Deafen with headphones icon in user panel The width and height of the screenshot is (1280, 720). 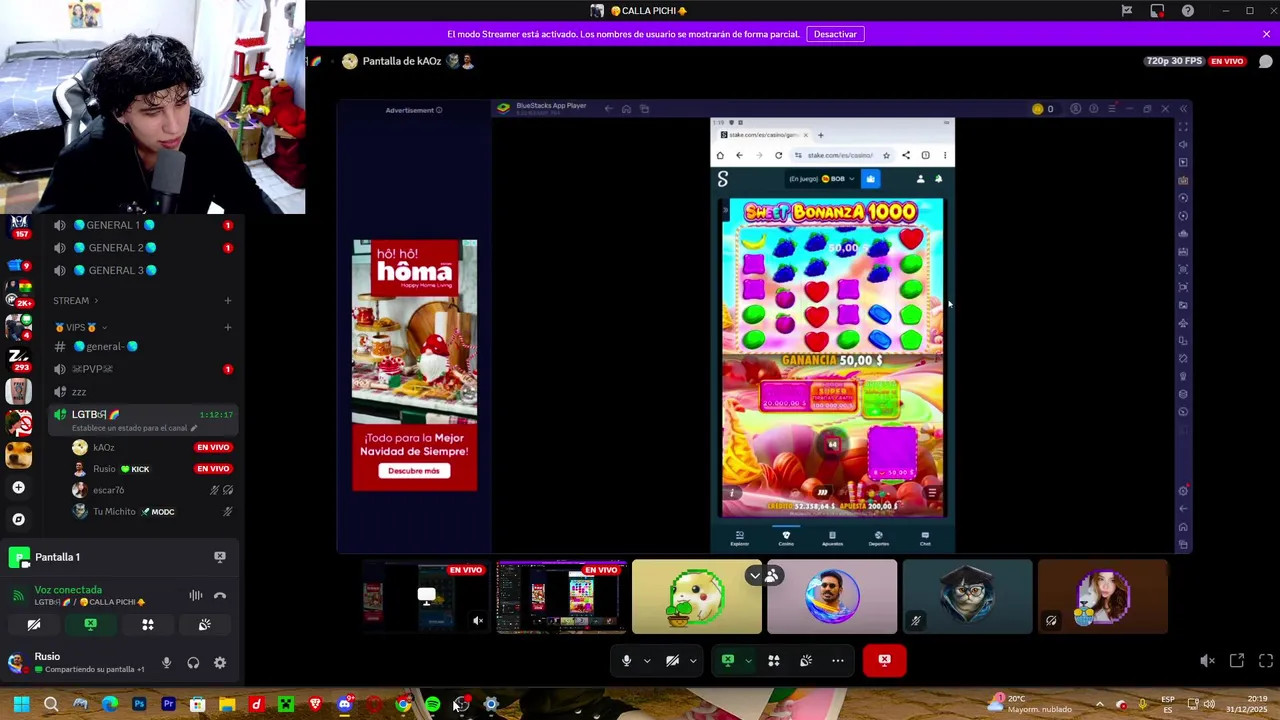point(193,662)
